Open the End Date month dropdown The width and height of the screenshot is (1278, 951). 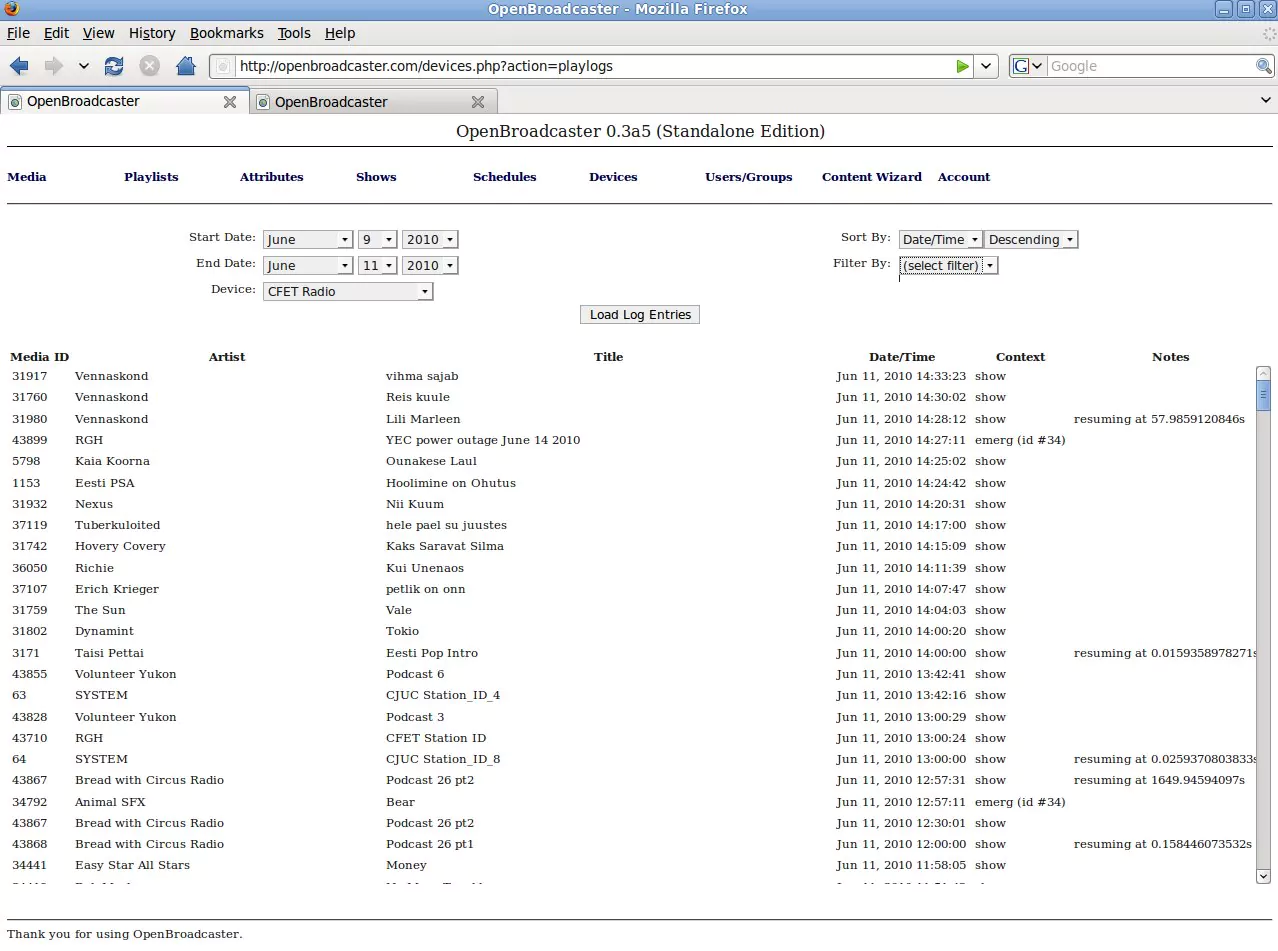tap(308, 266)
